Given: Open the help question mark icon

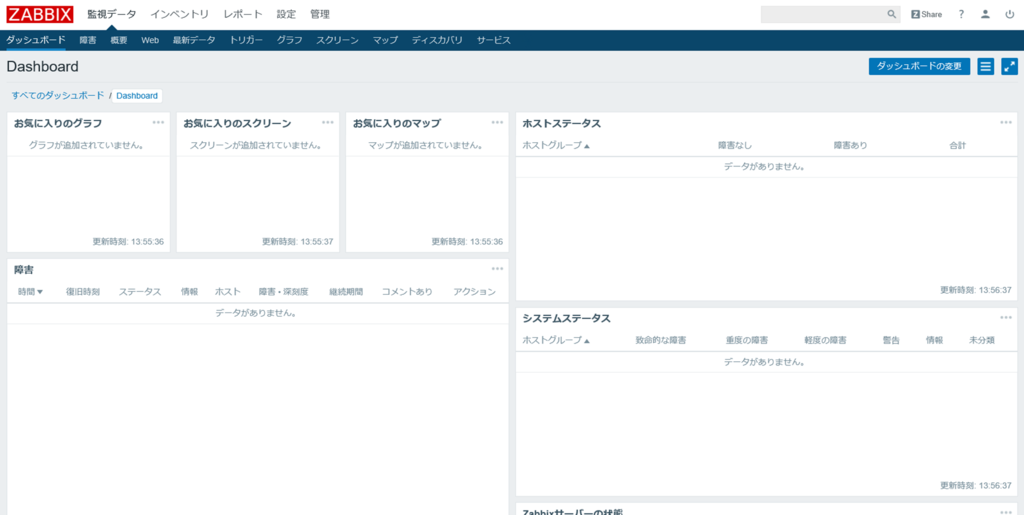Looking at the screenshot, I should (961, 15).
